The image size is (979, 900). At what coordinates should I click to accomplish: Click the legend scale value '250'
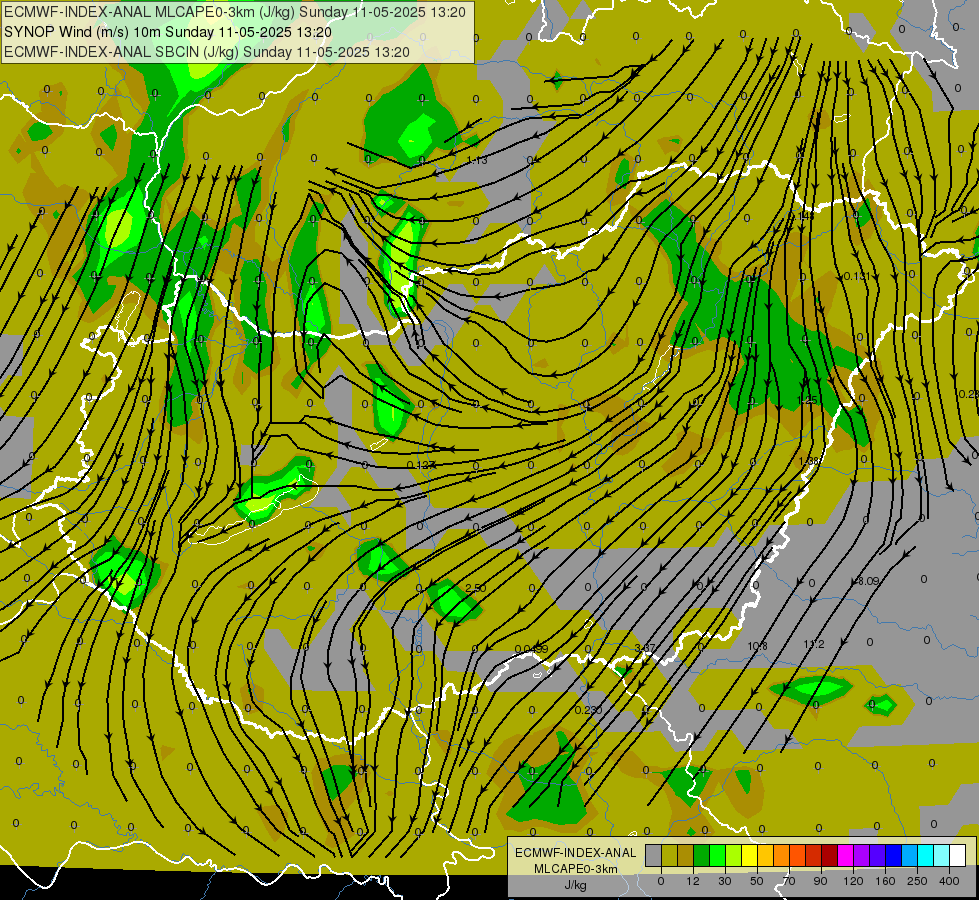click(x=917, y=881)
